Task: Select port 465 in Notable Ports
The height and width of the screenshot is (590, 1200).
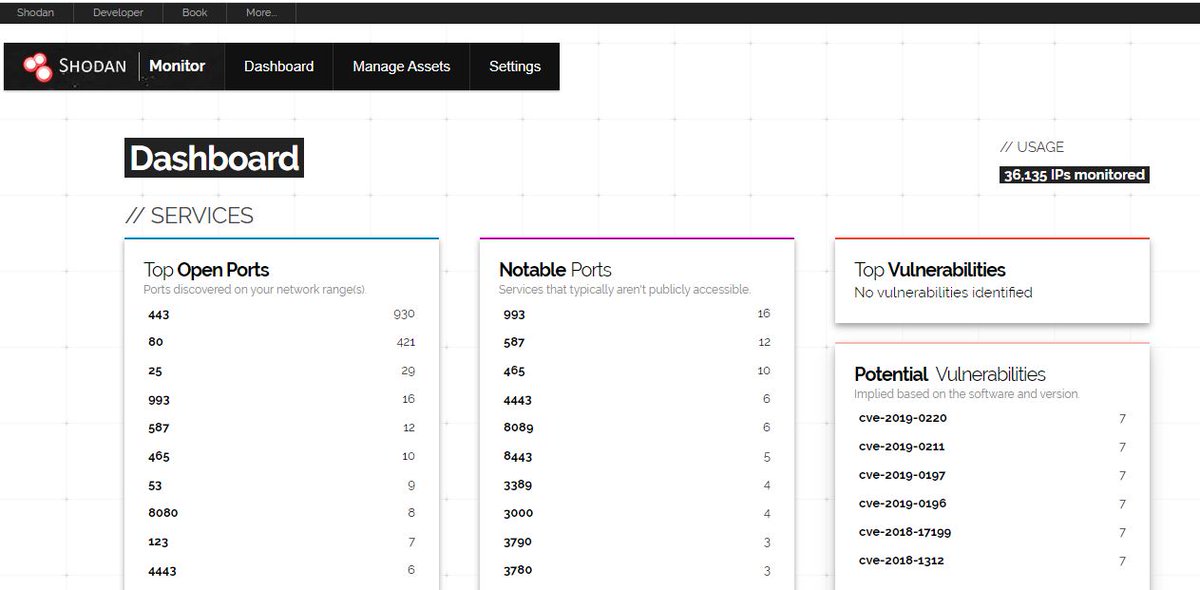Action: [514, 371]
